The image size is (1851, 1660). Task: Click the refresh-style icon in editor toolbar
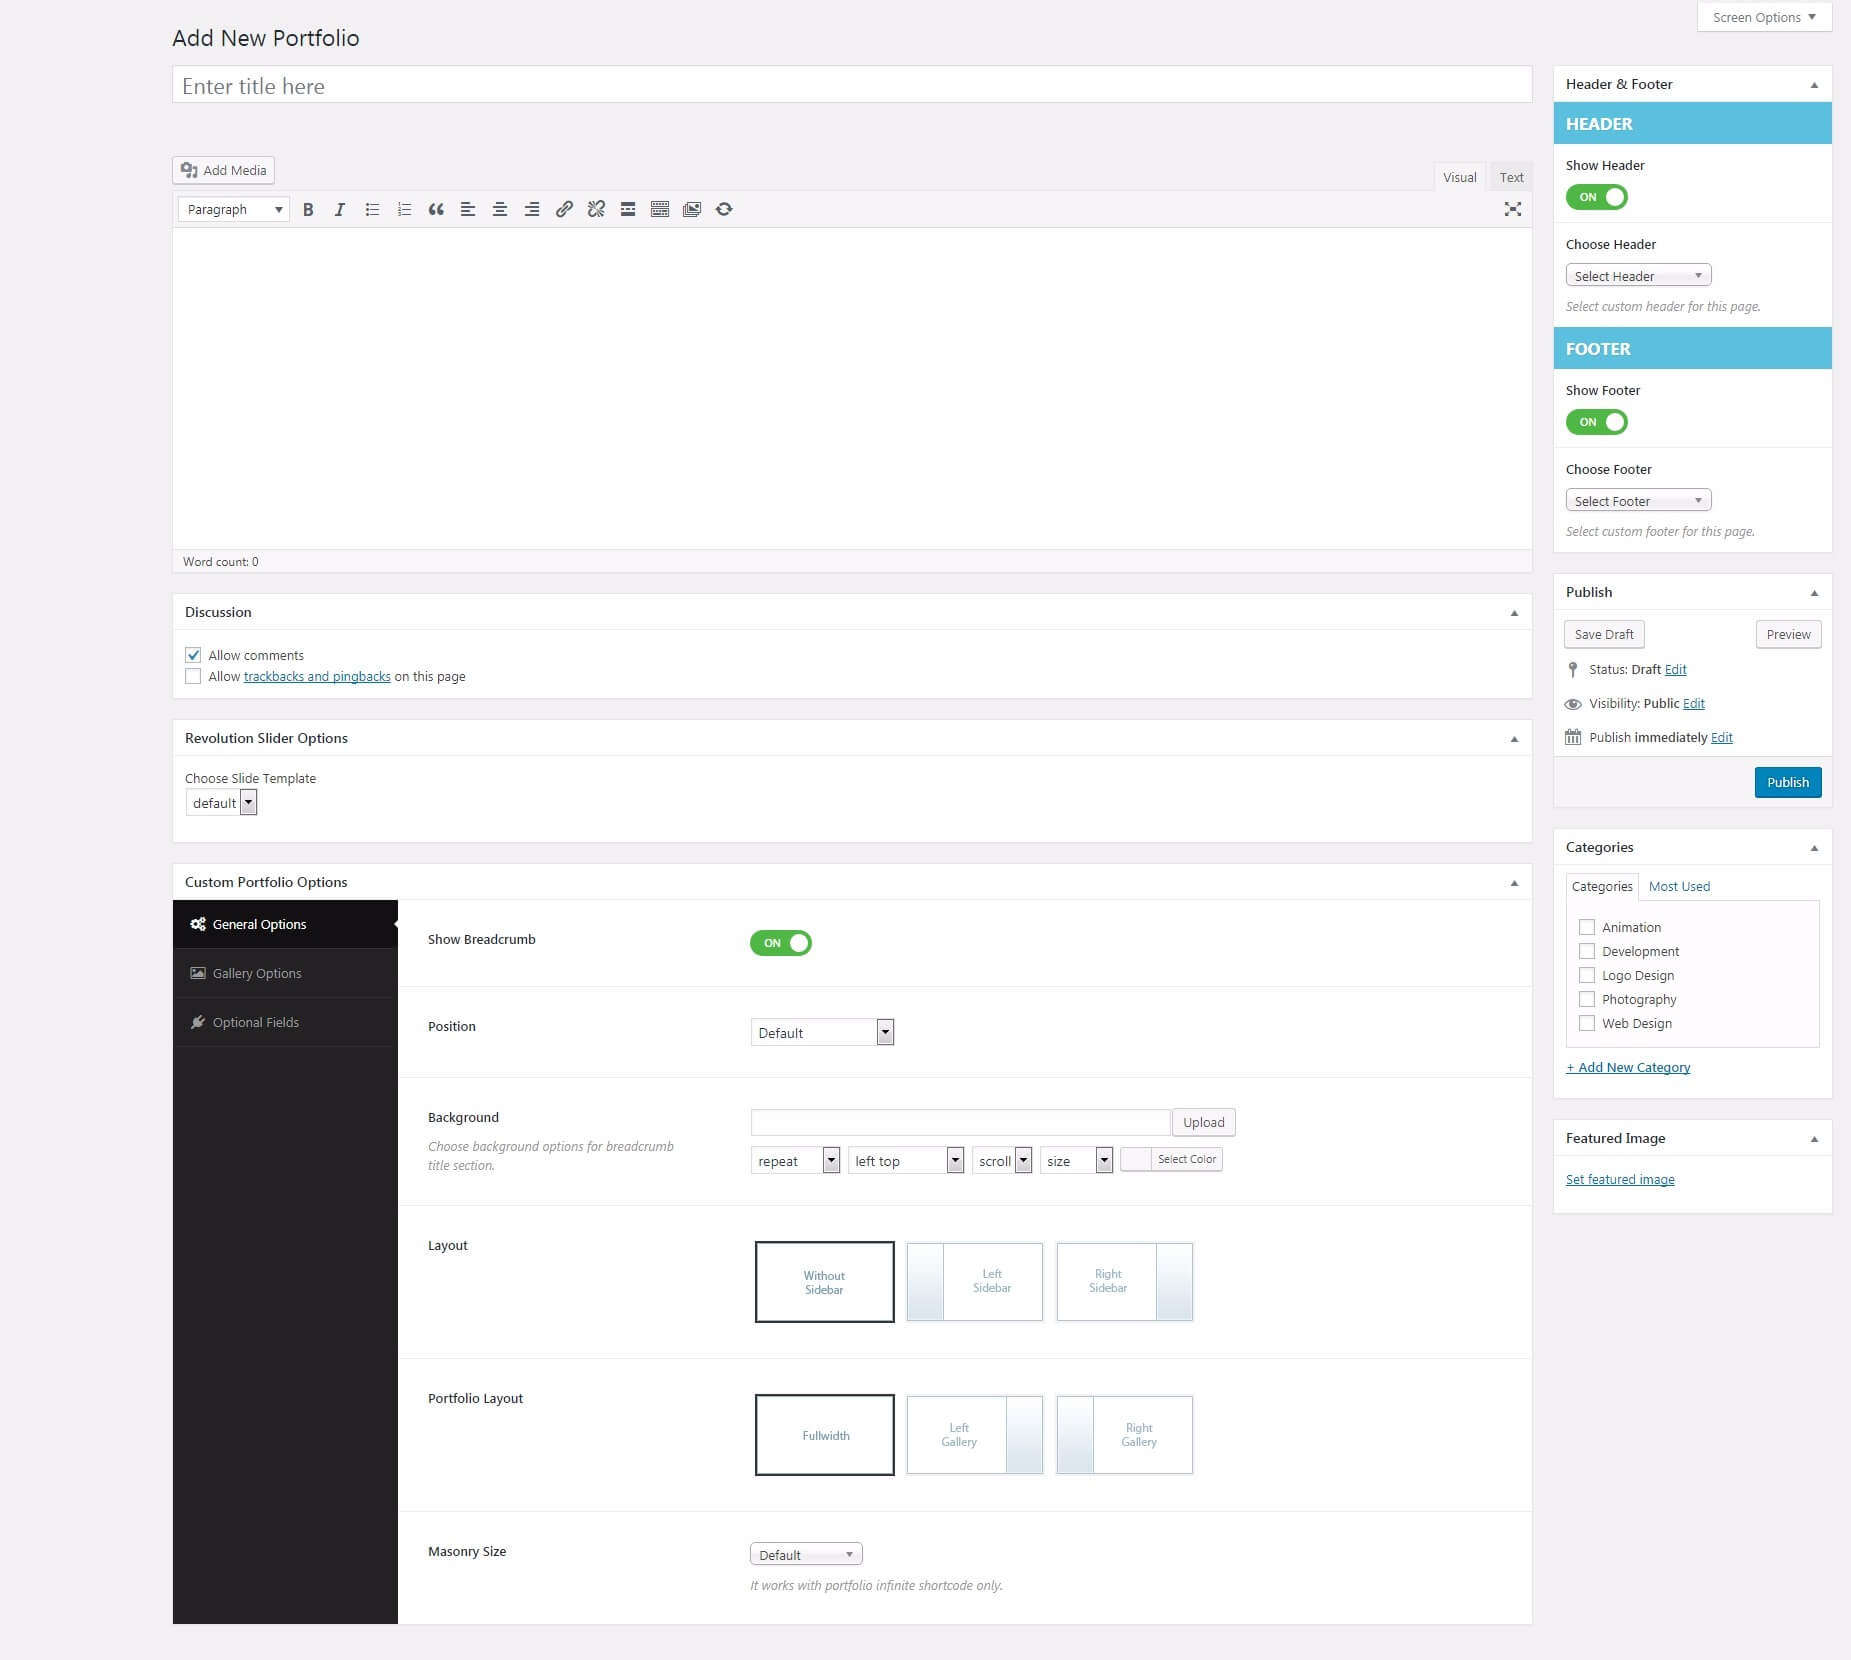click(x=724, y=209)
